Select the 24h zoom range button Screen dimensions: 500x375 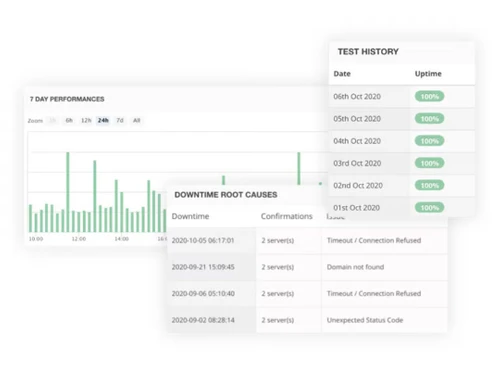click(103, 120)
